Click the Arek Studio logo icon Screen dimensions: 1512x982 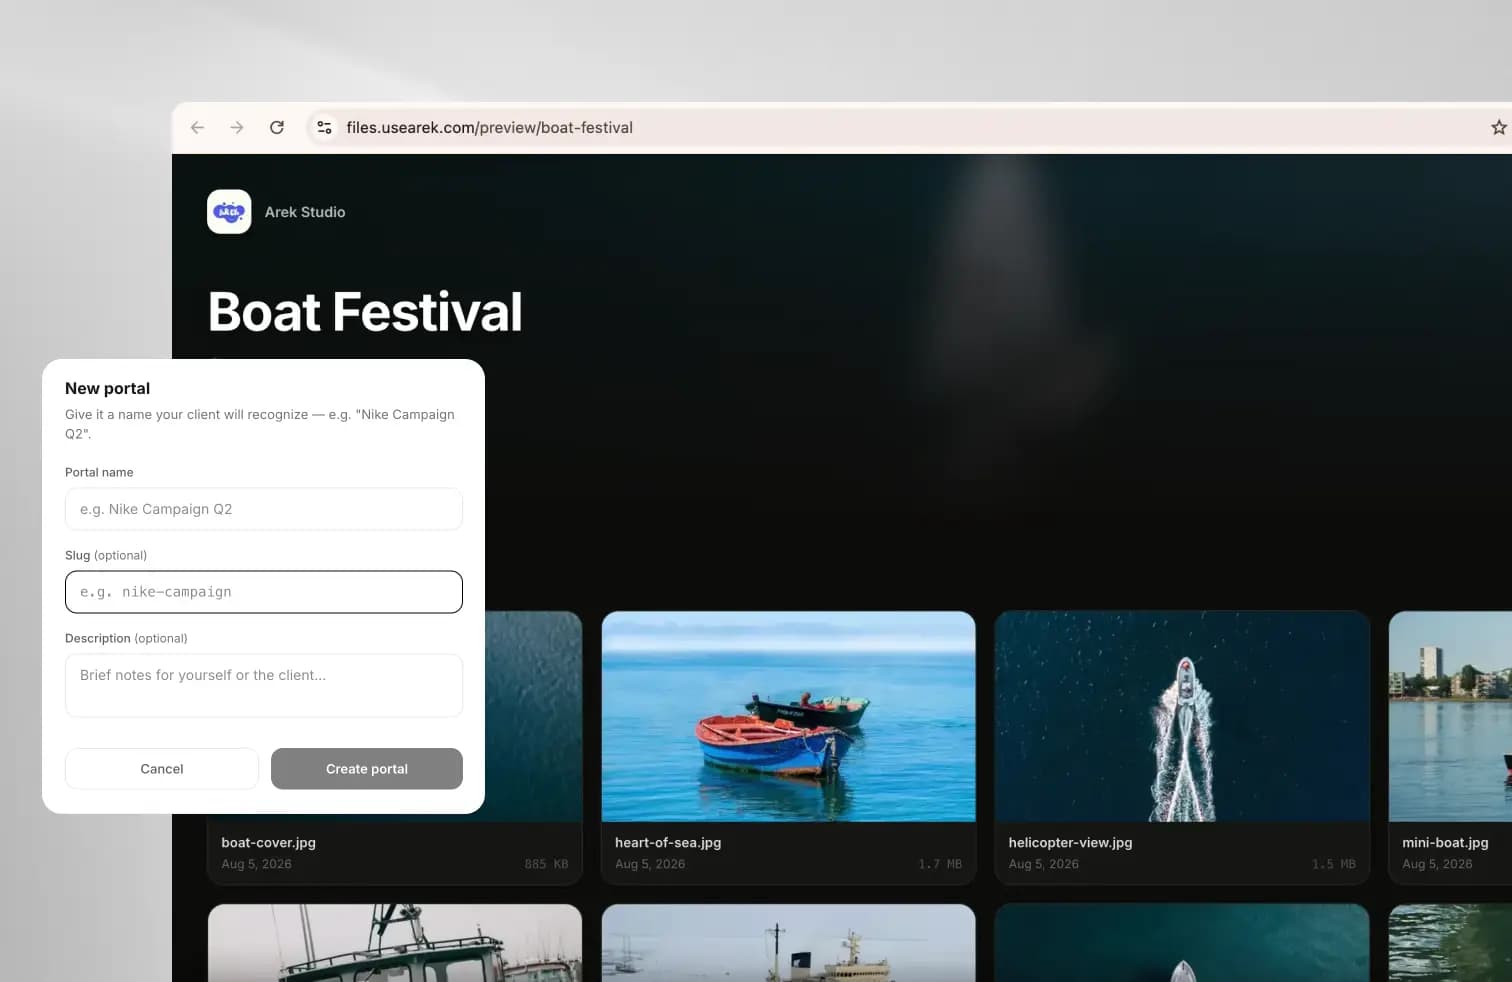coord(229,212)
